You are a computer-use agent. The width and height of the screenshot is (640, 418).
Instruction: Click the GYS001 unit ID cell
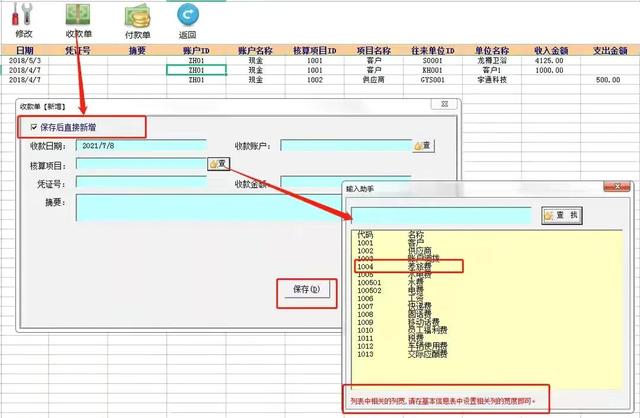pyautogui.click(x=433, y=80)
